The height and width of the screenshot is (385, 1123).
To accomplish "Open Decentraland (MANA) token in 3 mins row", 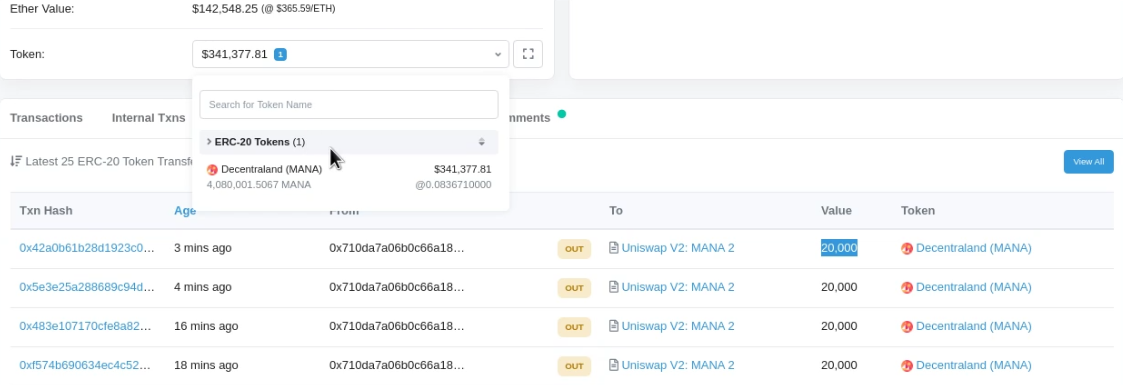I will pyautogui.click(x=973, y=248).
